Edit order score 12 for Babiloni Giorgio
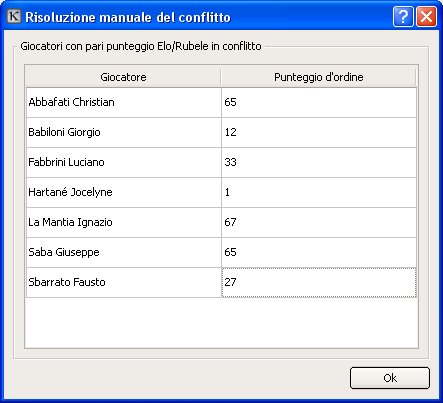Viewport: 443px width, 403px height. (x=319, y=132)
